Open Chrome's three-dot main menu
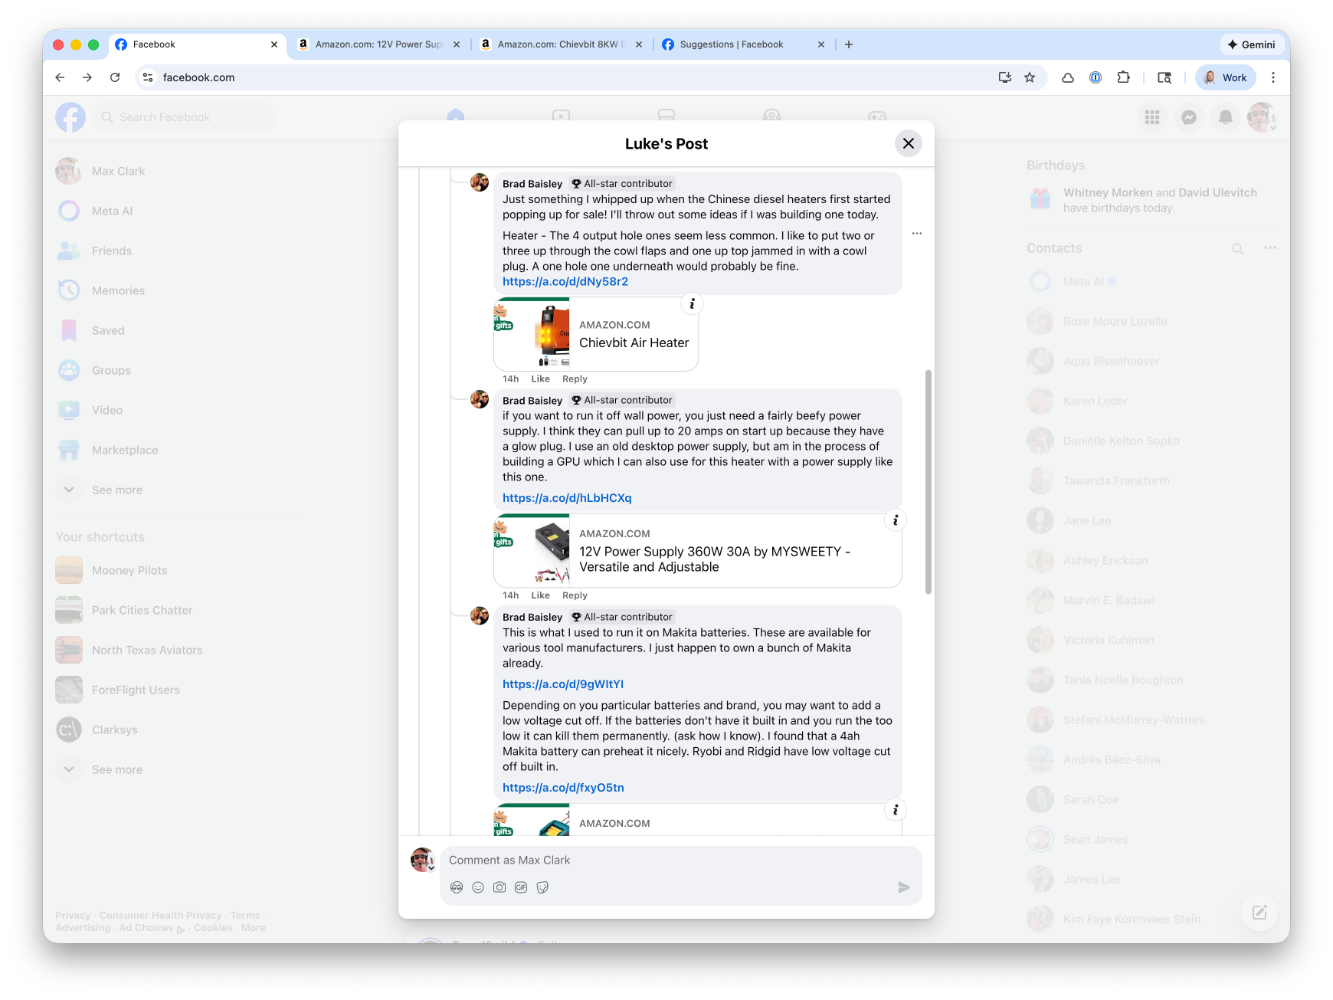 [x=1273, y=77]
